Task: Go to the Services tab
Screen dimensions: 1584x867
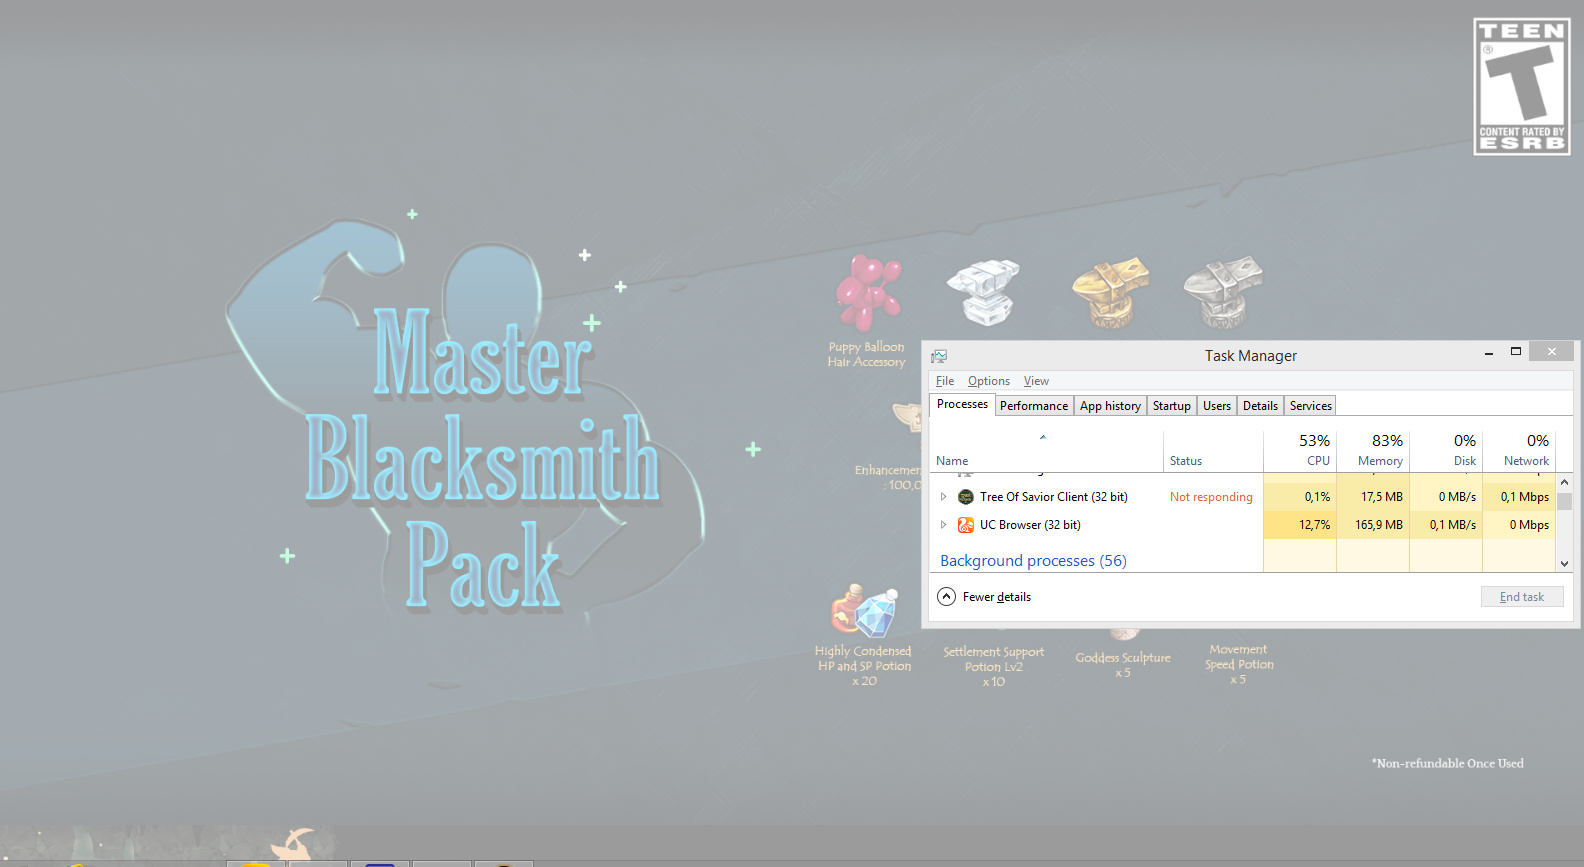Action: [x=1310, y=406]
